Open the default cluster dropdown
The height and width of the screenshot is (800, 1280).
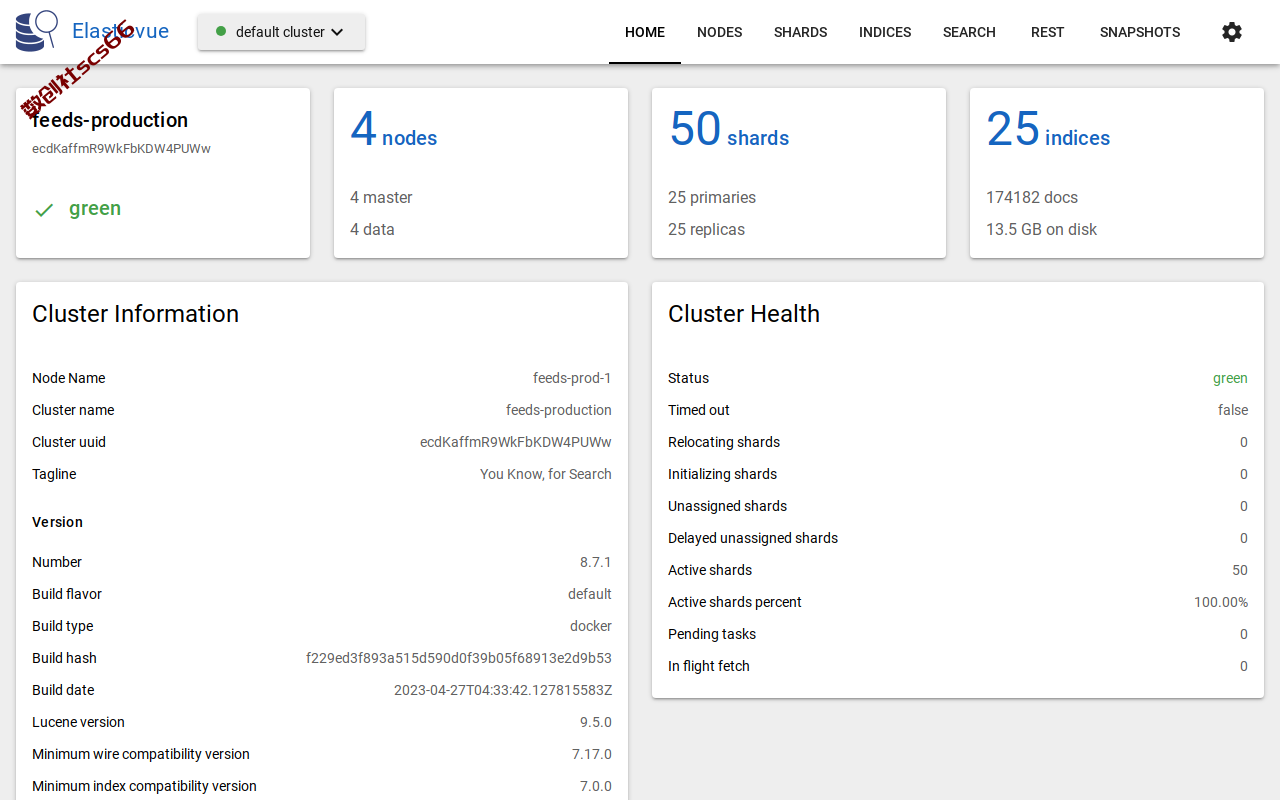point(281,32)
